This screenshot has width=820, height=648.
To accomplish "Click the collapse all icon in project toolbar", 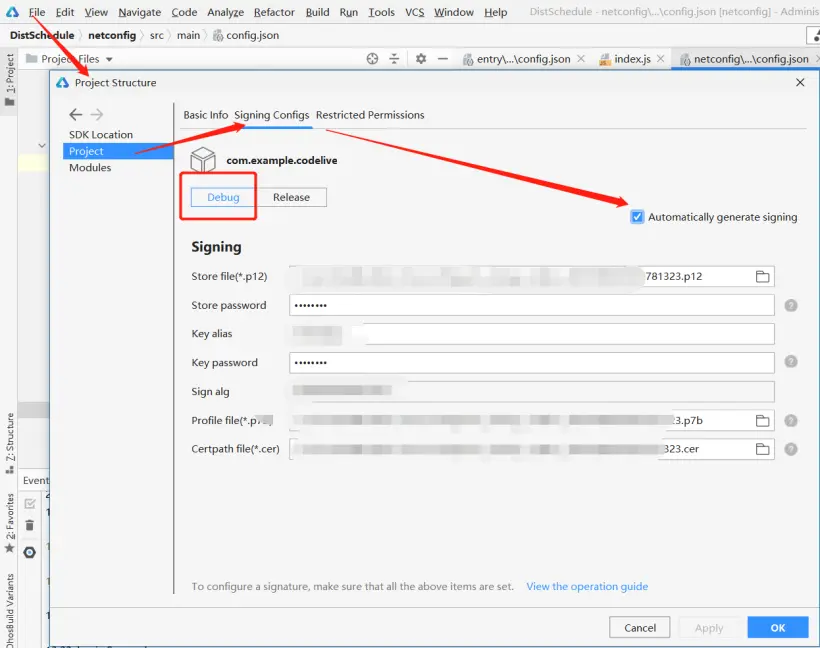I will pyautogui.click(x=394, y=59).
